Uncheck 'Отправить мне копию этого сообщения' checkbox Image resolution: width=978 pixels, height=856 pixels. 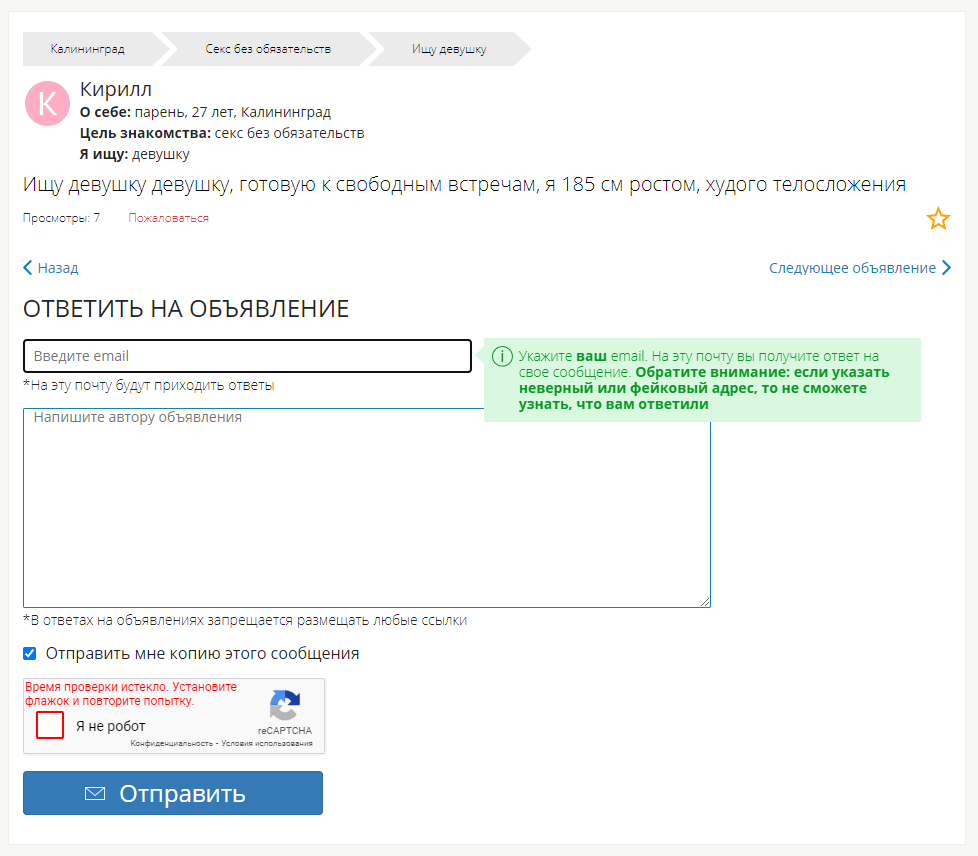30,654
